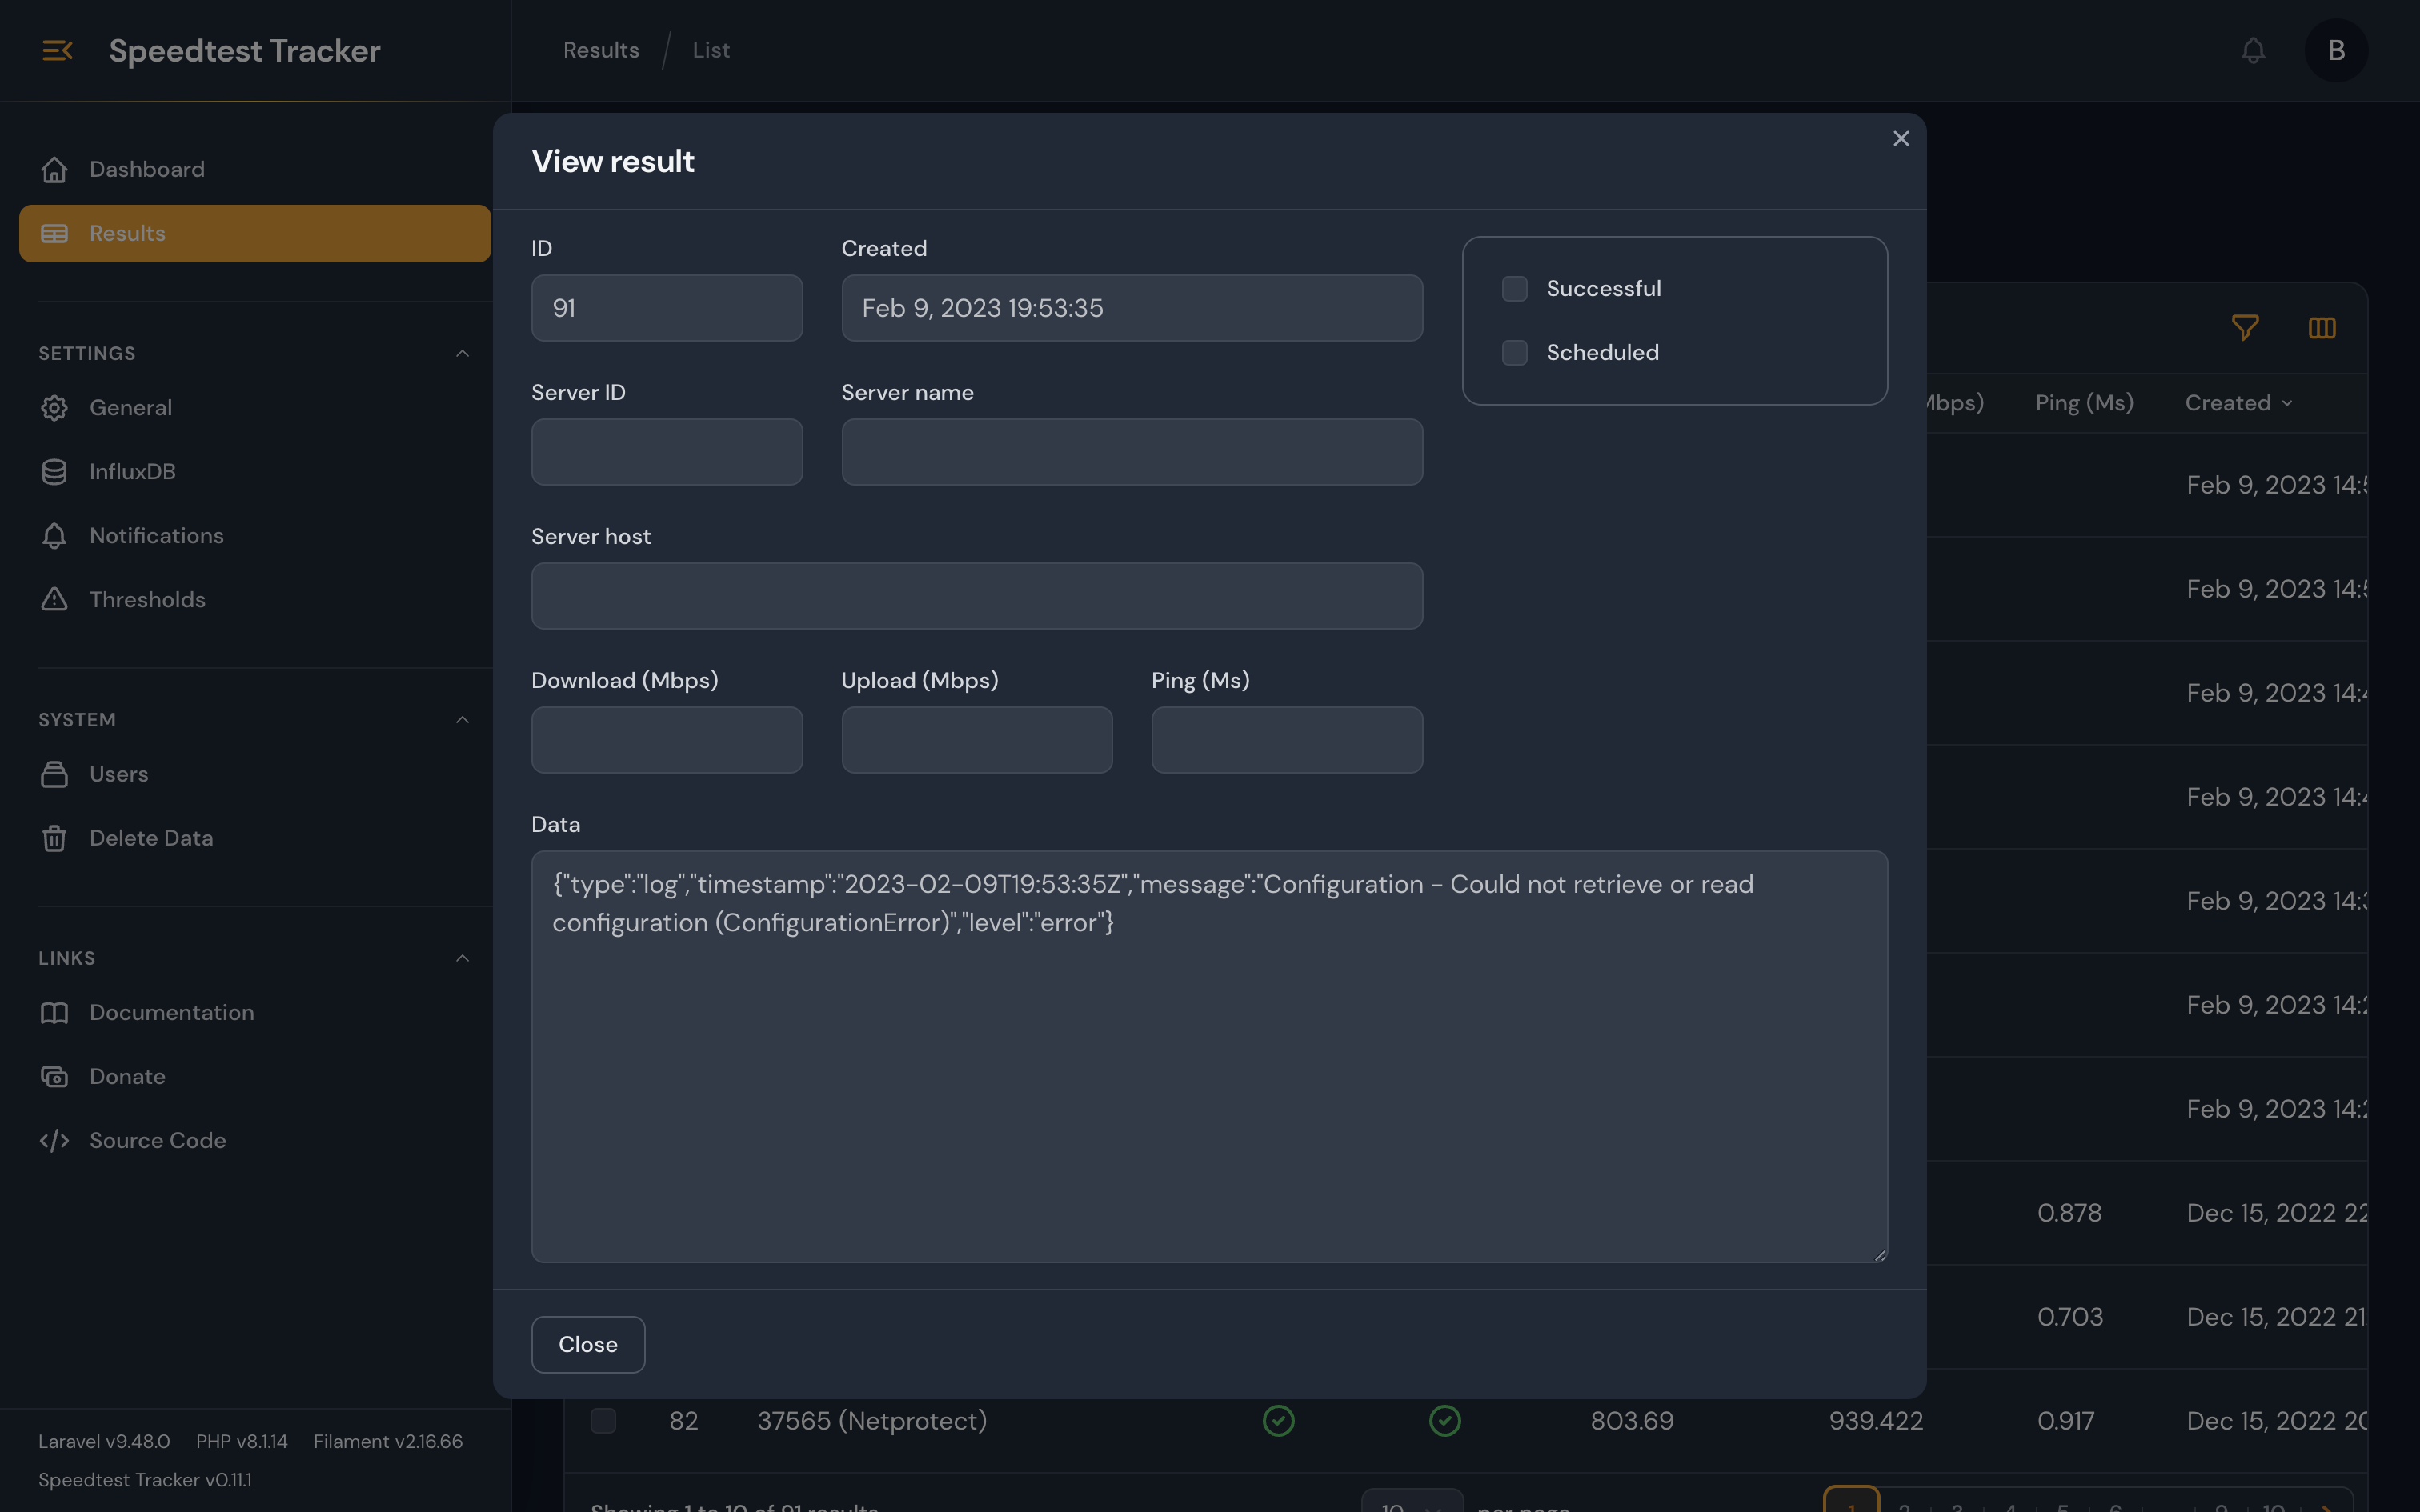This screenshot has height=1512, width=2420.
Task: Collapse the SETTINGS section
Action: click(462, 353)
